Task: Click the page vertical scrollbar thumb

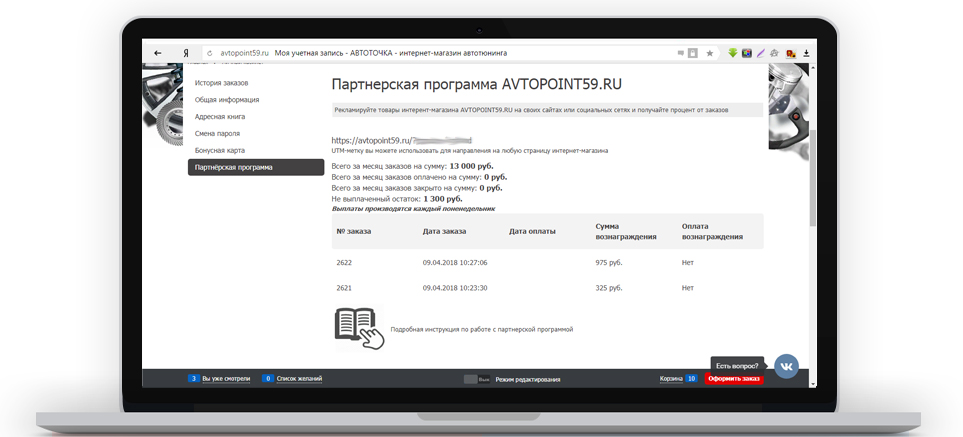Action: 813,178
